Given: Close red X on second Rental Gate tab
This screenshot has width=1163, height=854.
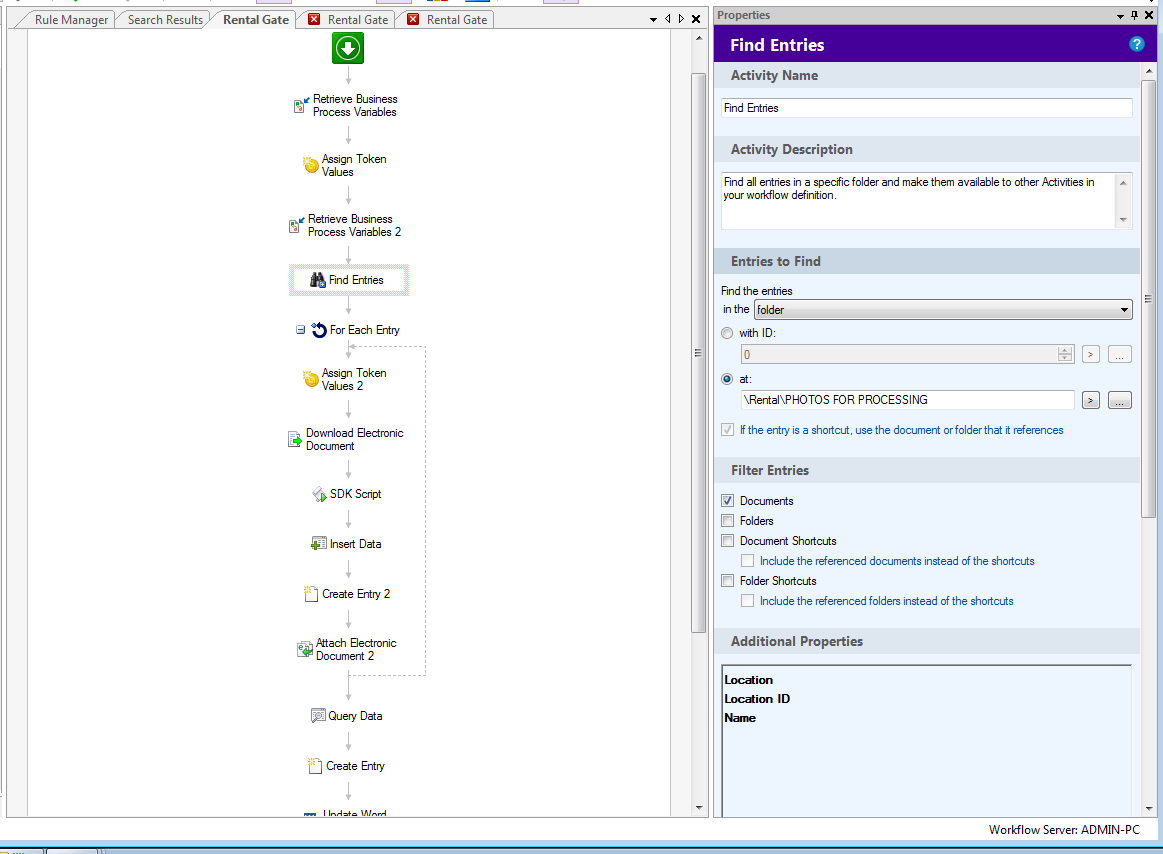Looking at the screenshot, I should [314, 19].
